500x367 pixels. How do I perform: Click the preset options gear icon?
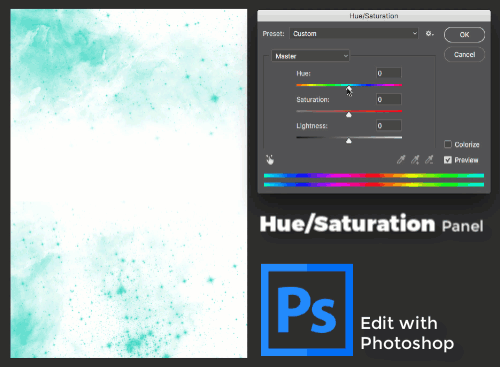tap(429, 33)
